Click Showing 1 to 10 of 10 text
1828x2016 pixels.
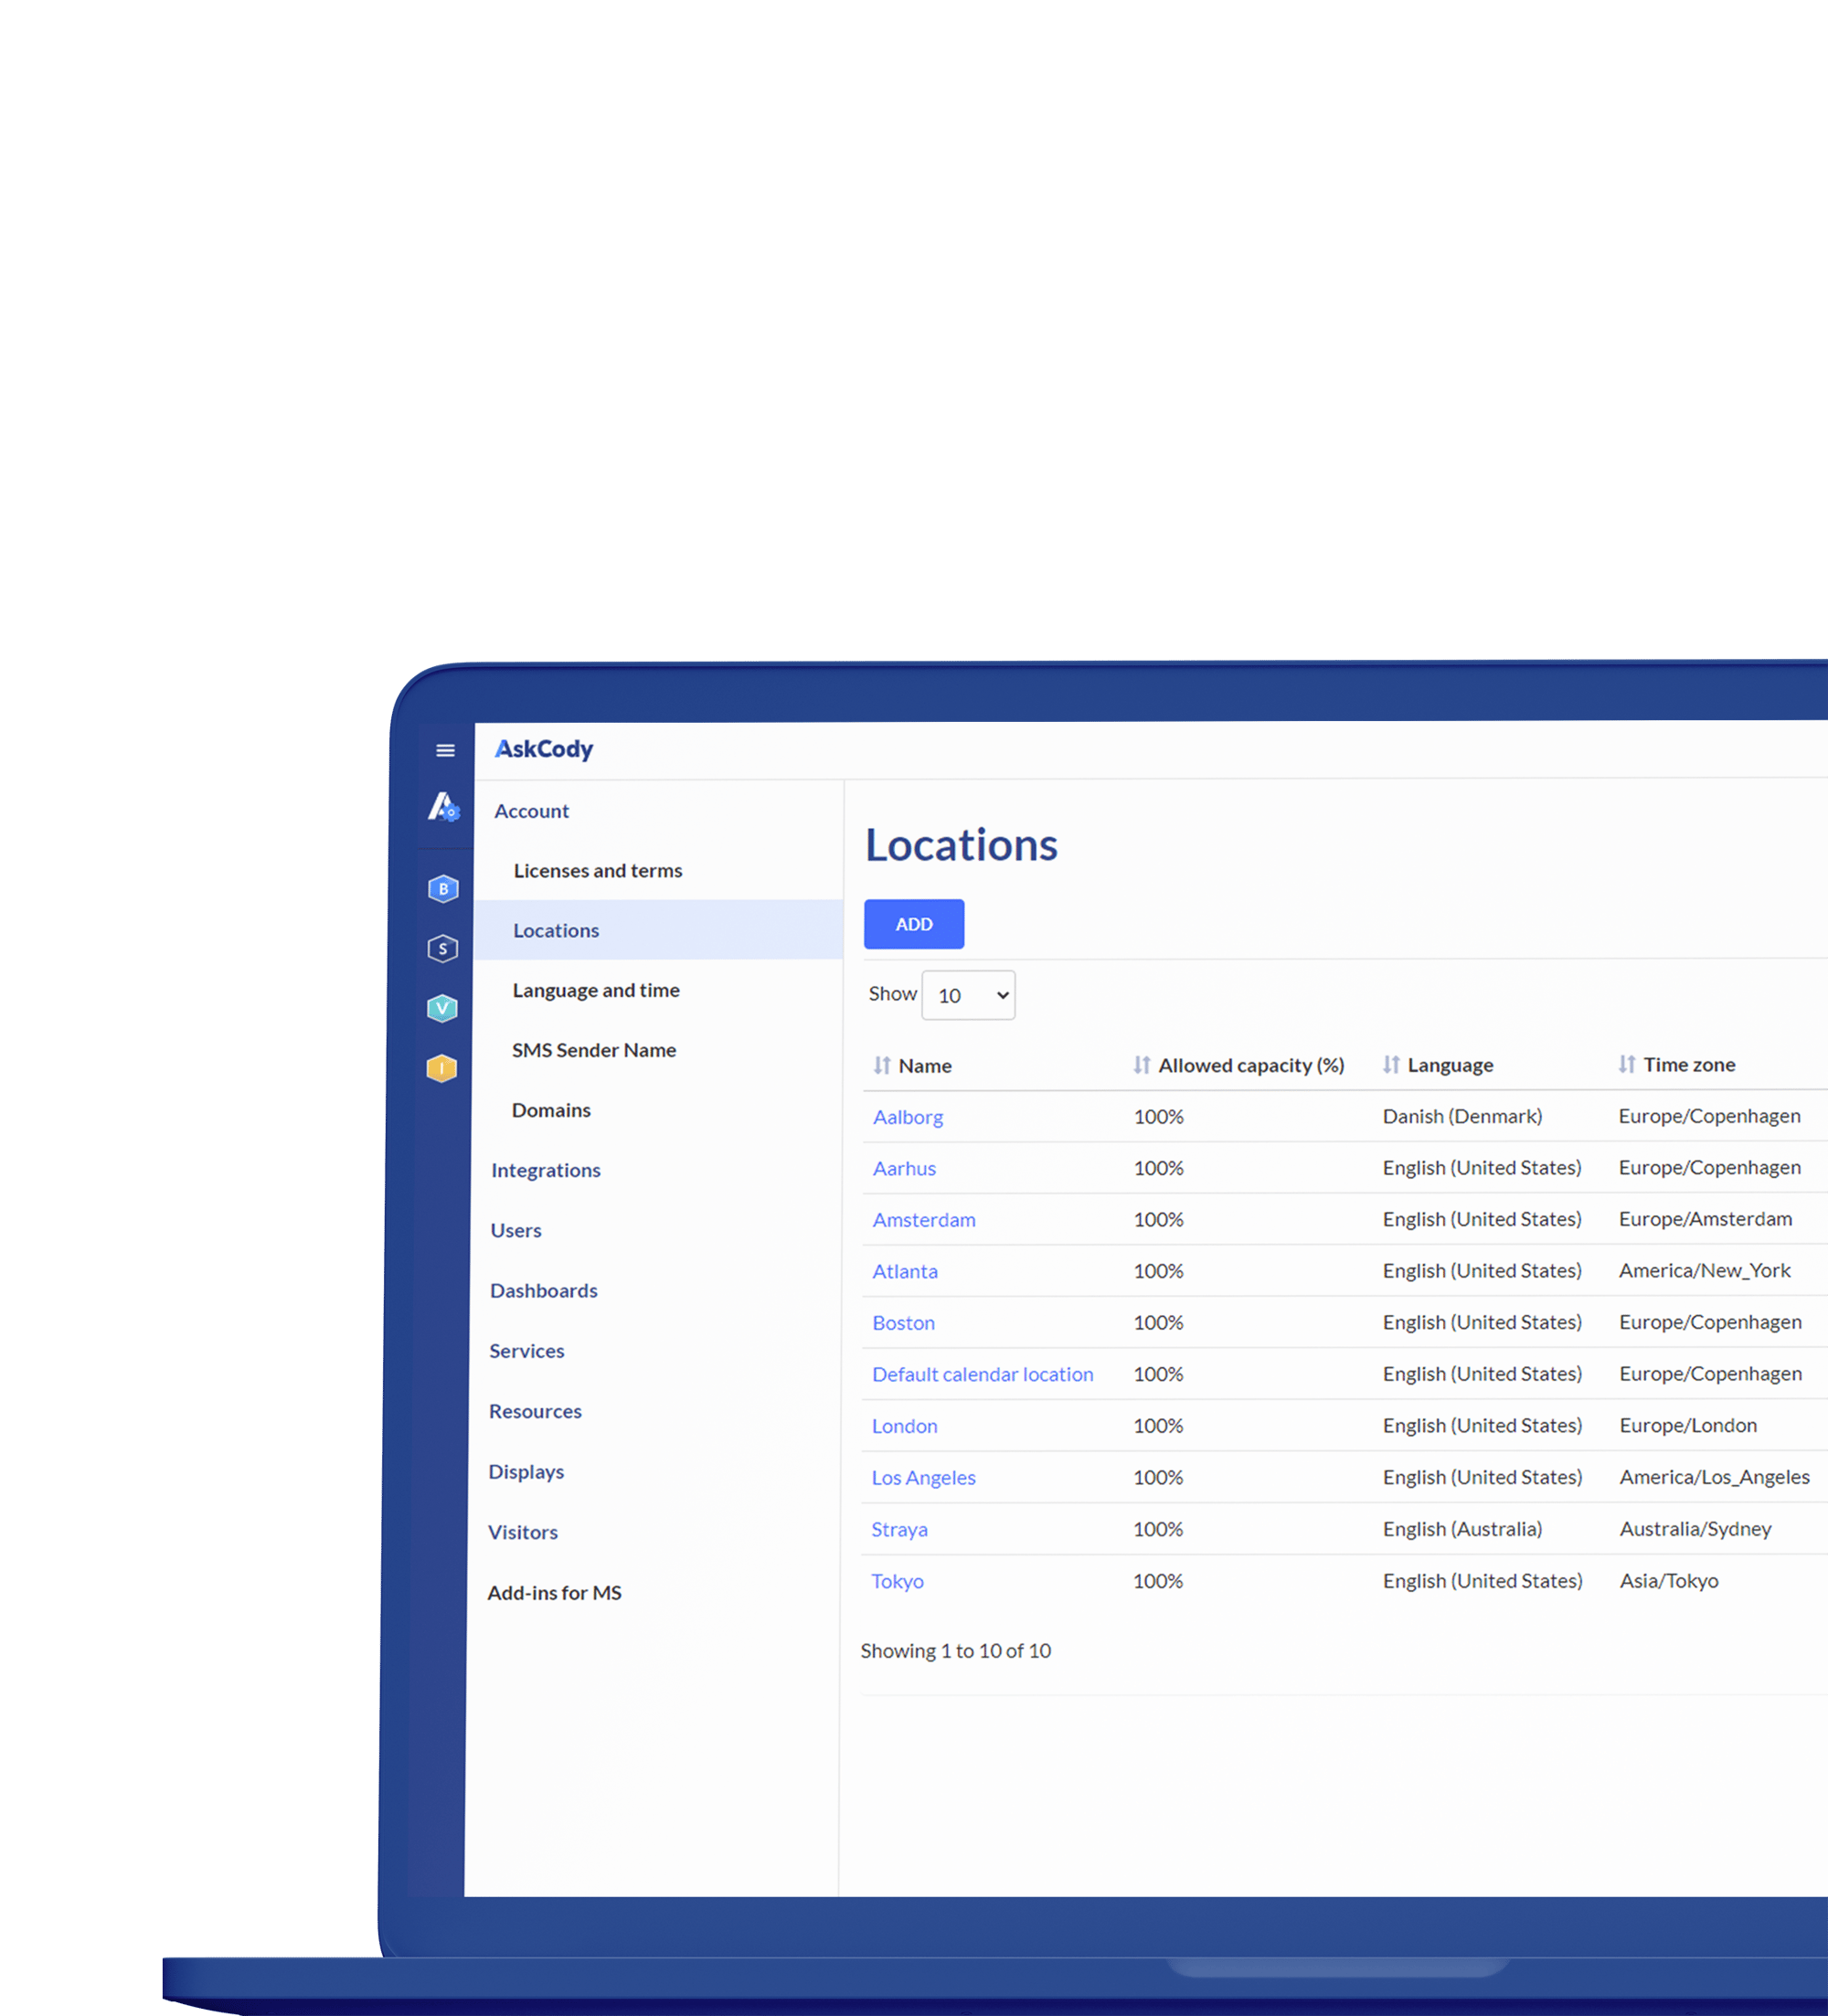coord(955,1651)
